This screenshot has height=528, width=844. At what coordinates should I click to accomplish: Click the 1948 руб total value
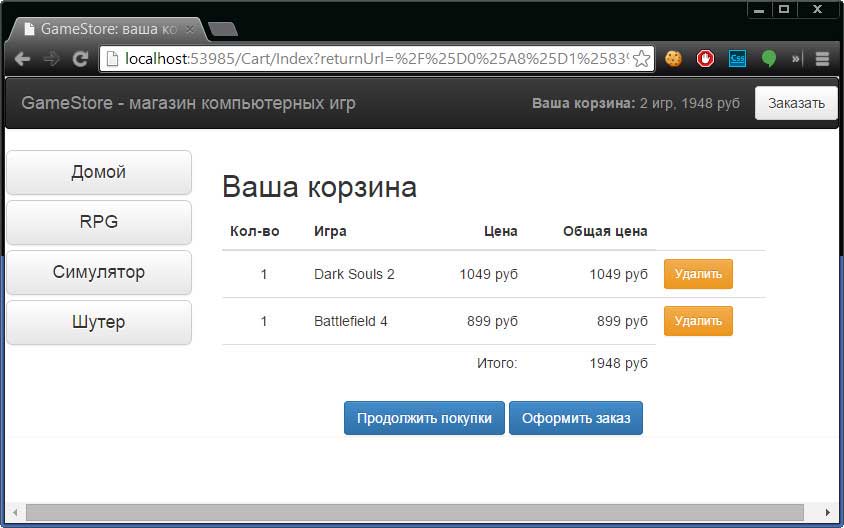point(618,363)
